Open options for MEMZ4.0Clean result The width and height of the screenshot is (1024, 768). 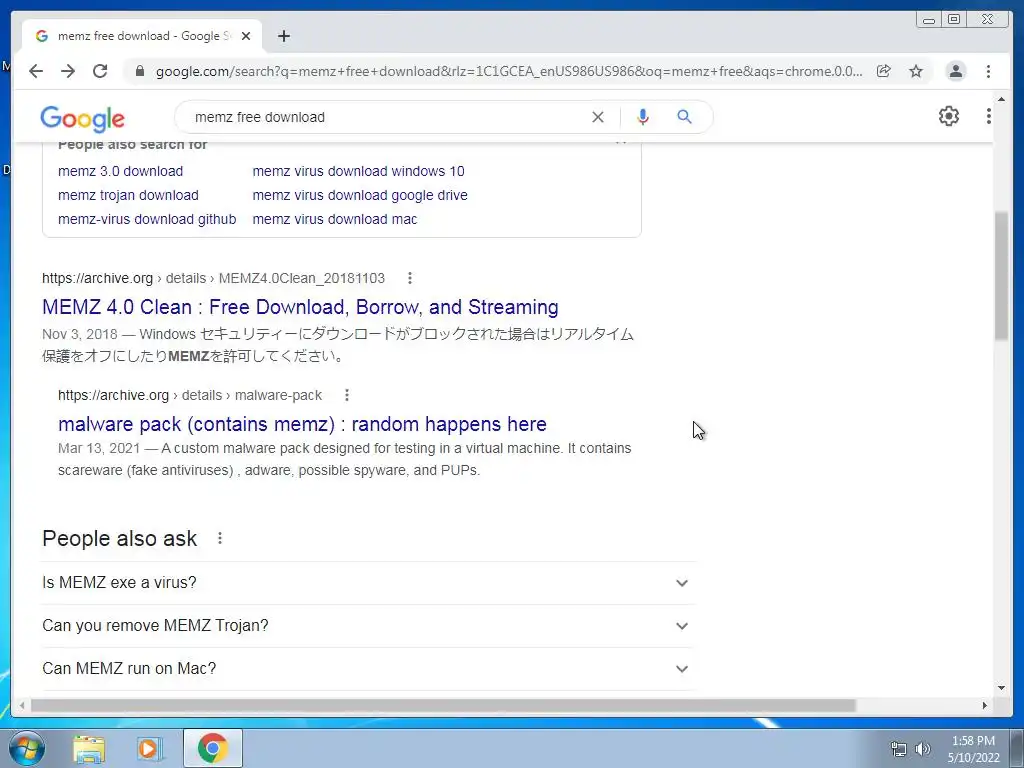point(409,278)
